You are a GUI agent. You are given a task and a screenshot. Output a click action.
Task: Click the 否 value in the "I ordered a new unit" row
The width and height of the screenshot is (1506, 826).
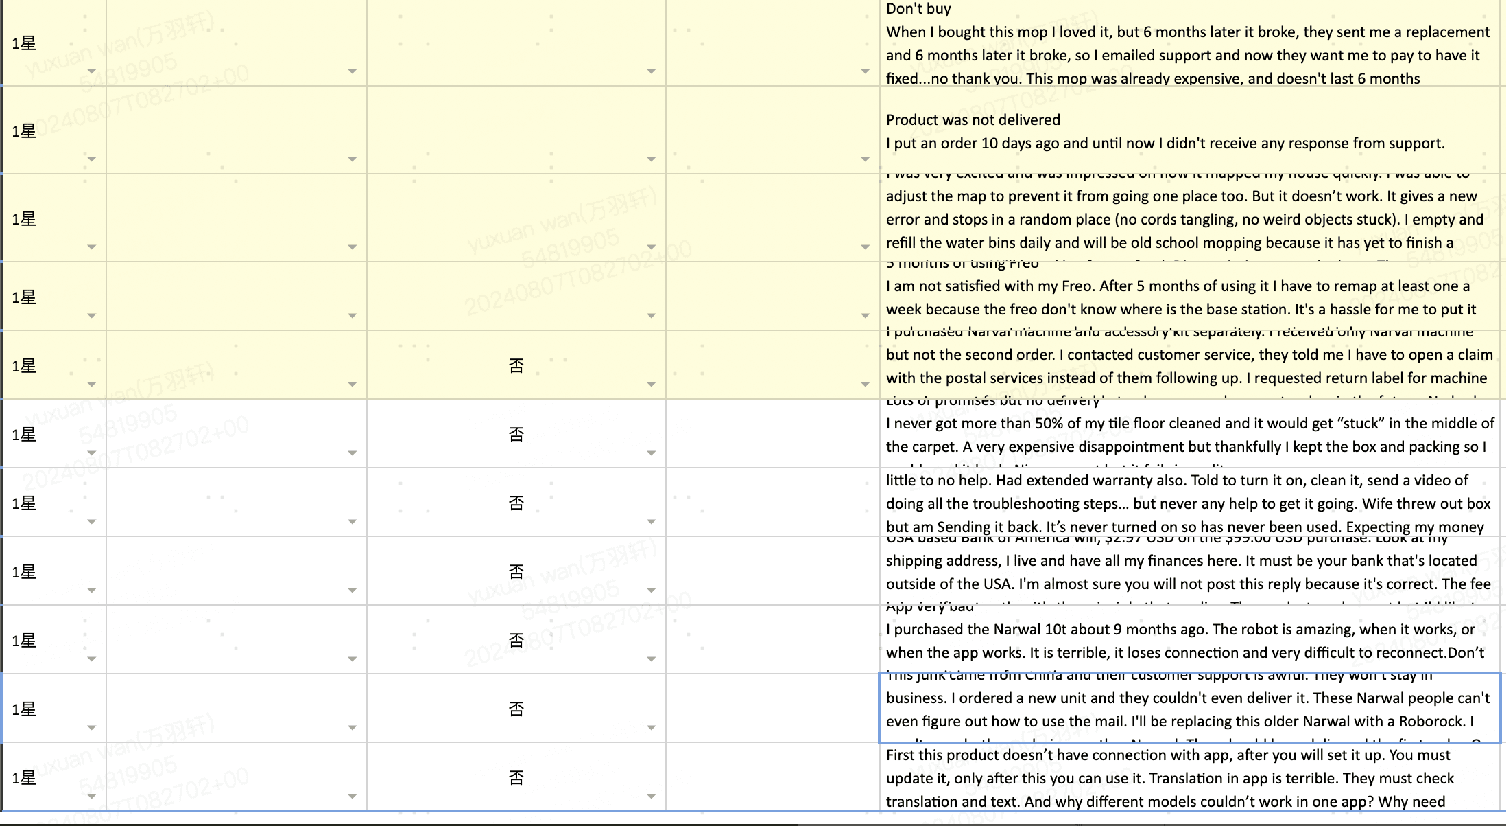click(516, 709)
